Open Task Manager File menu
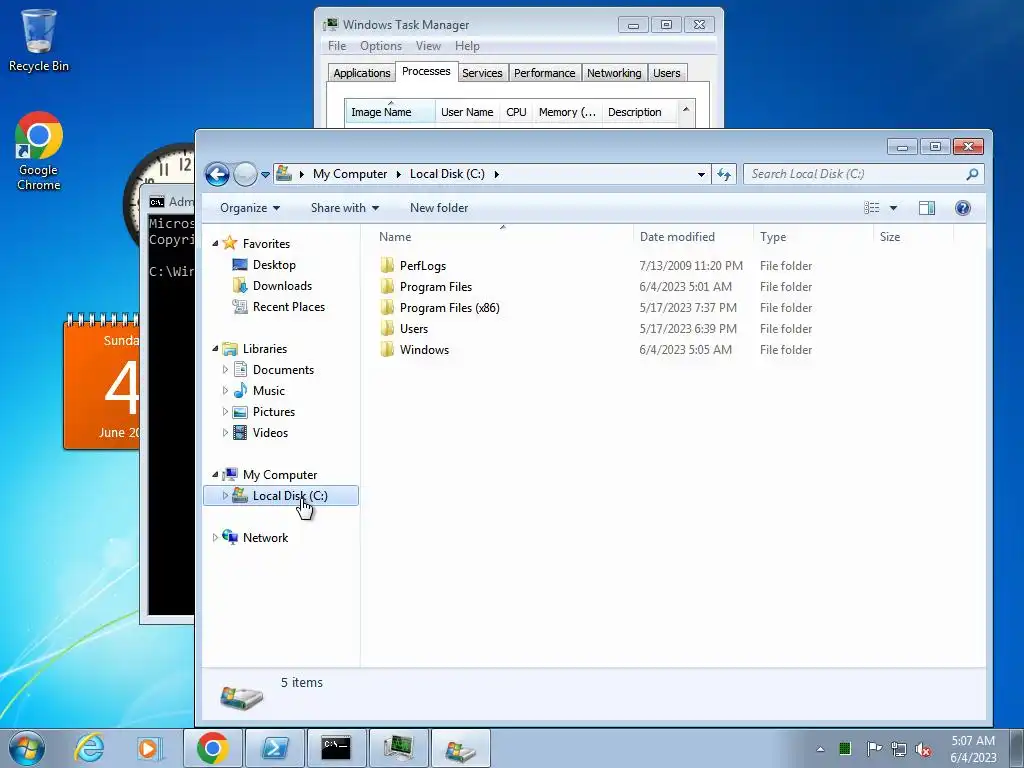The height and width of the screenshot is (768, 1024). 337,46
